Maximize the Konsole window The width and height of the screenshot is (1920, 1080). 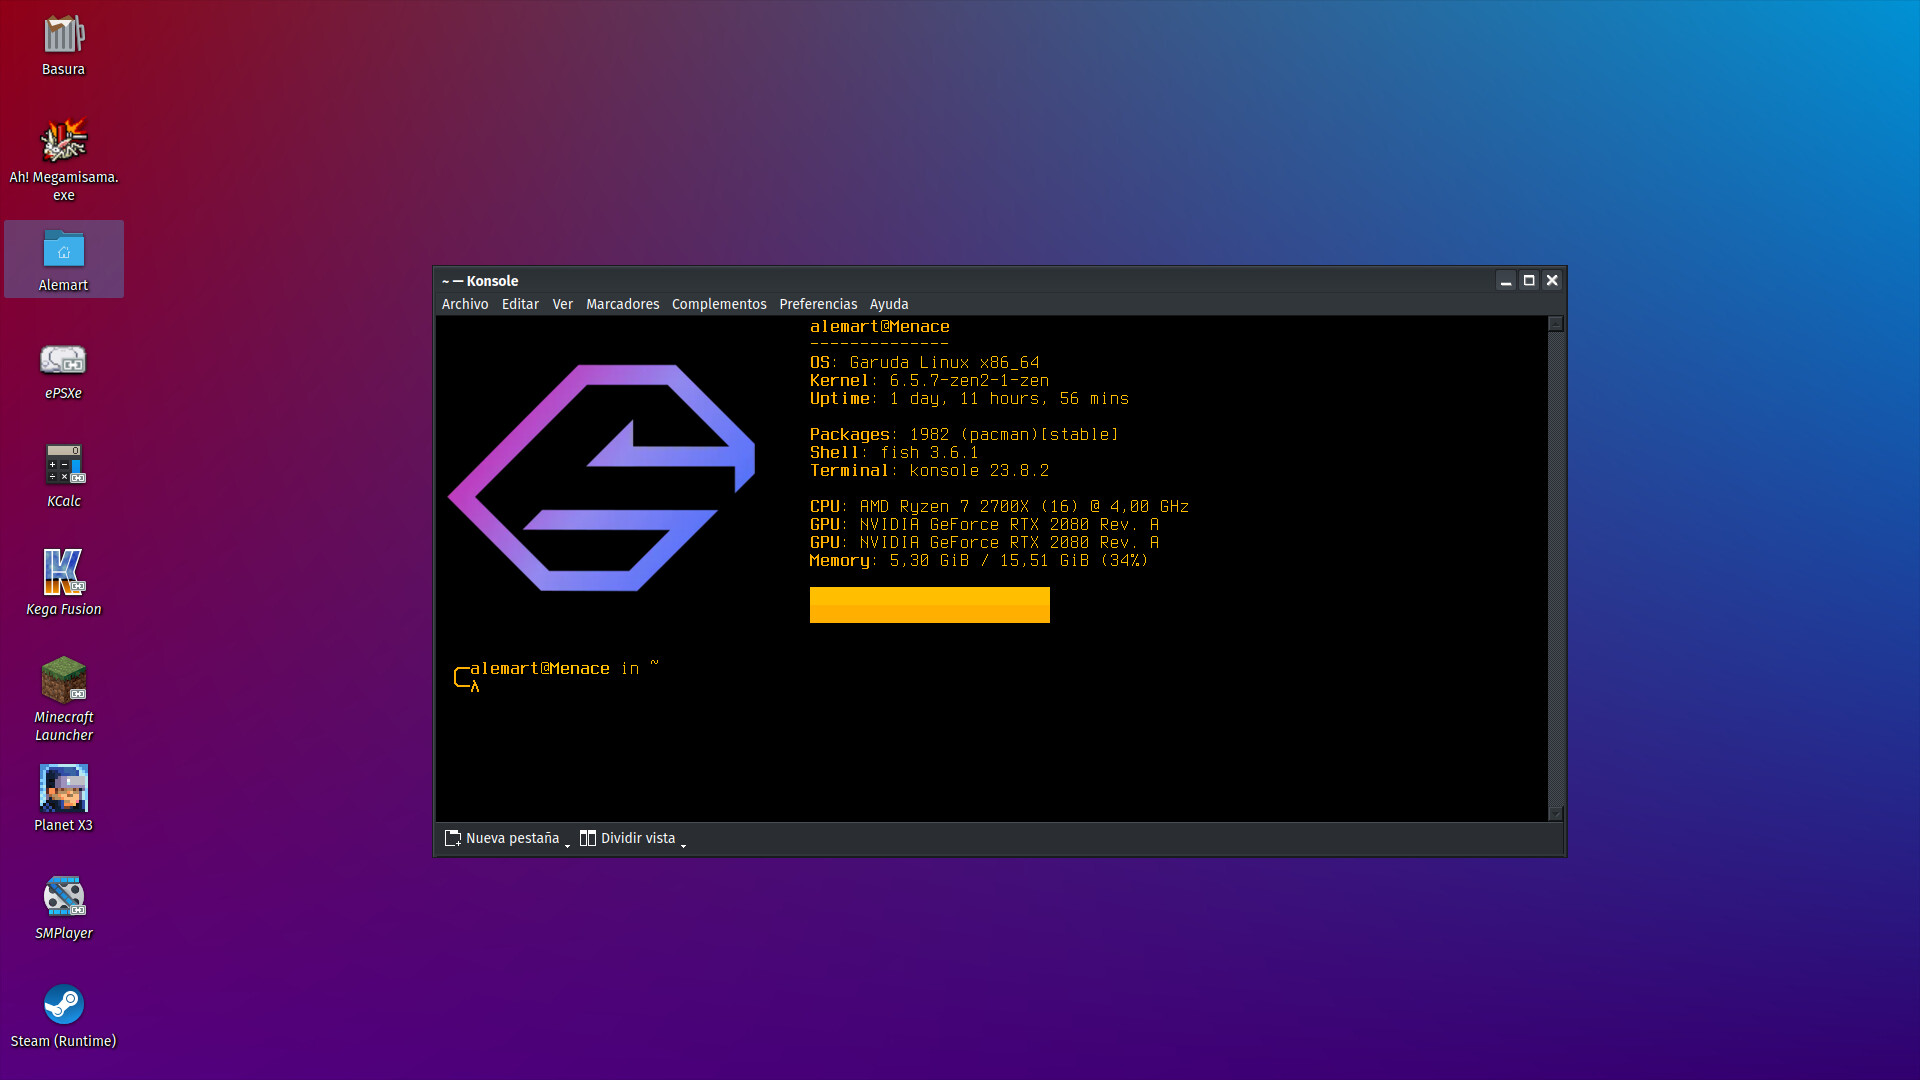click(x=1529, y=281)
